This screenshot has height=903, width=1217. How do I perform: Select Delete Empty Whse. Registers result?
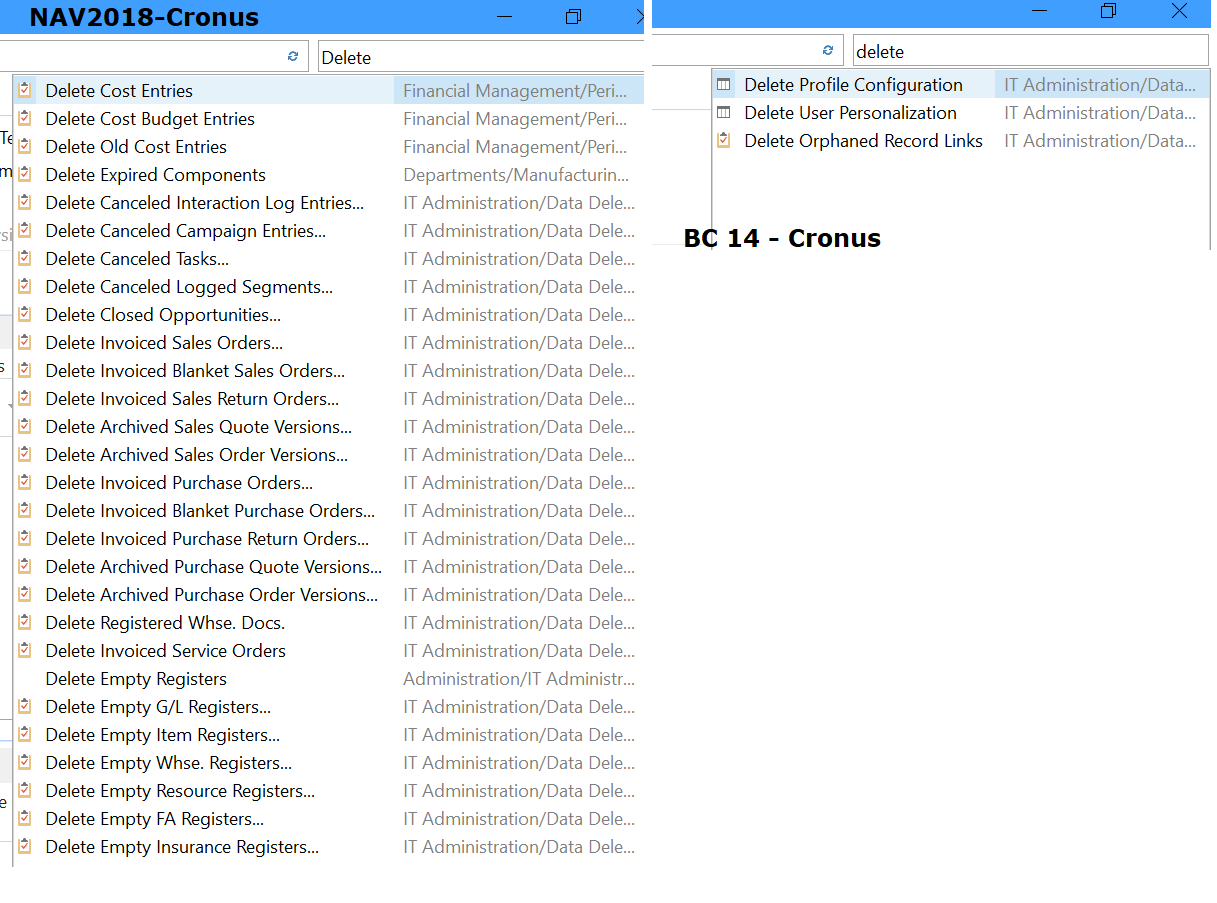point(328,762)
